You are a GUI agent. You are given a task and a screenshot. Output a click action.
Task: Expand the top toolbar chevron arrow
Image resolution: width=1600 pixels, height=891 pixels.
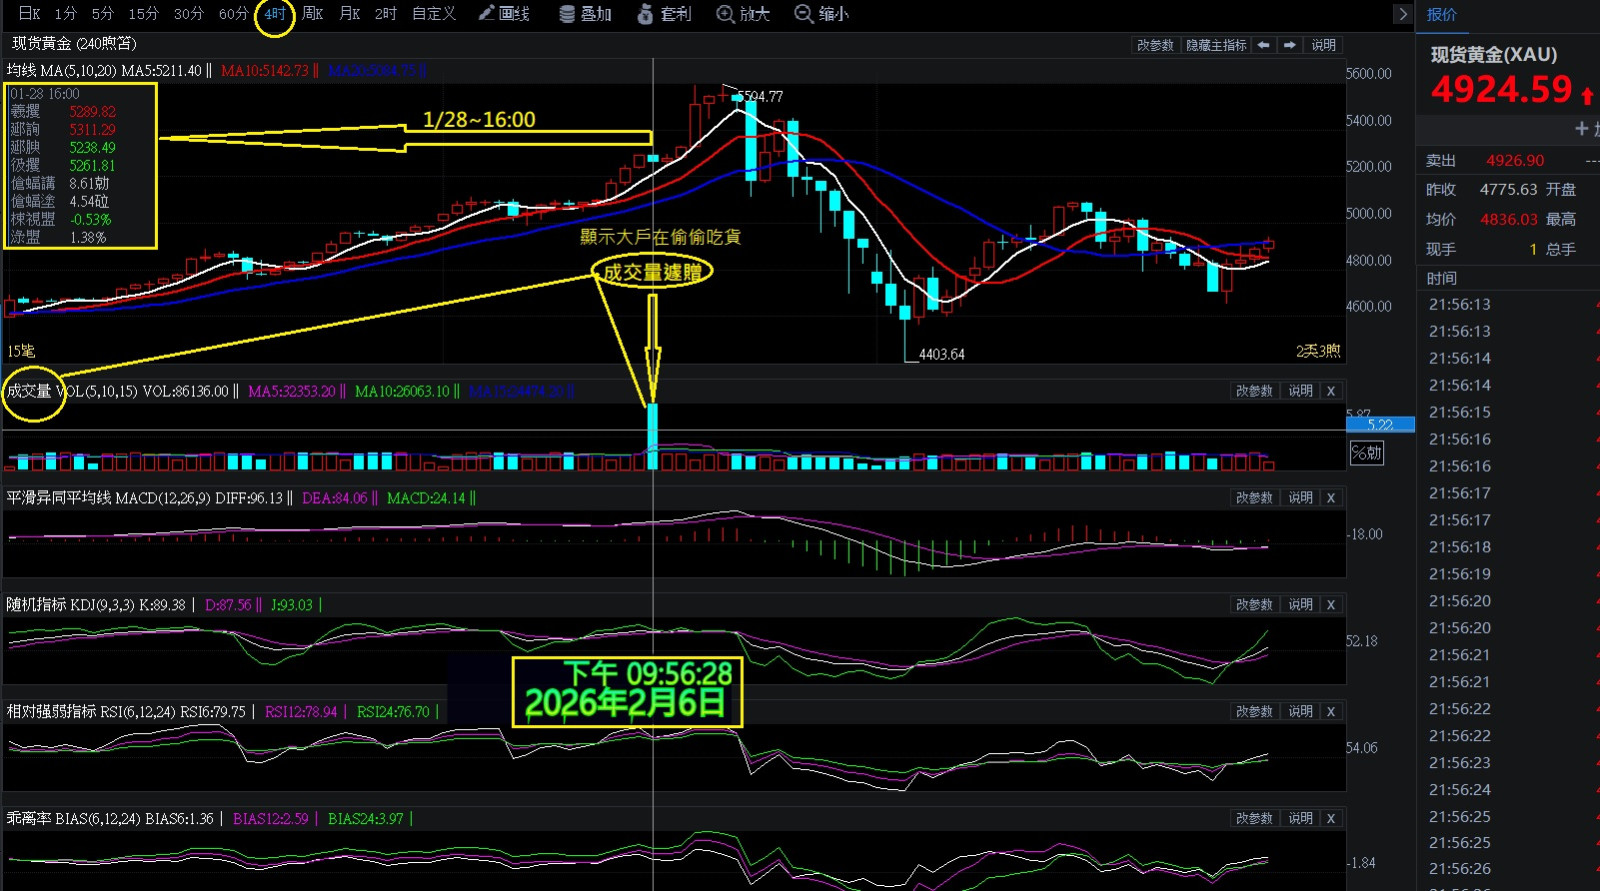click(1402, 14)
